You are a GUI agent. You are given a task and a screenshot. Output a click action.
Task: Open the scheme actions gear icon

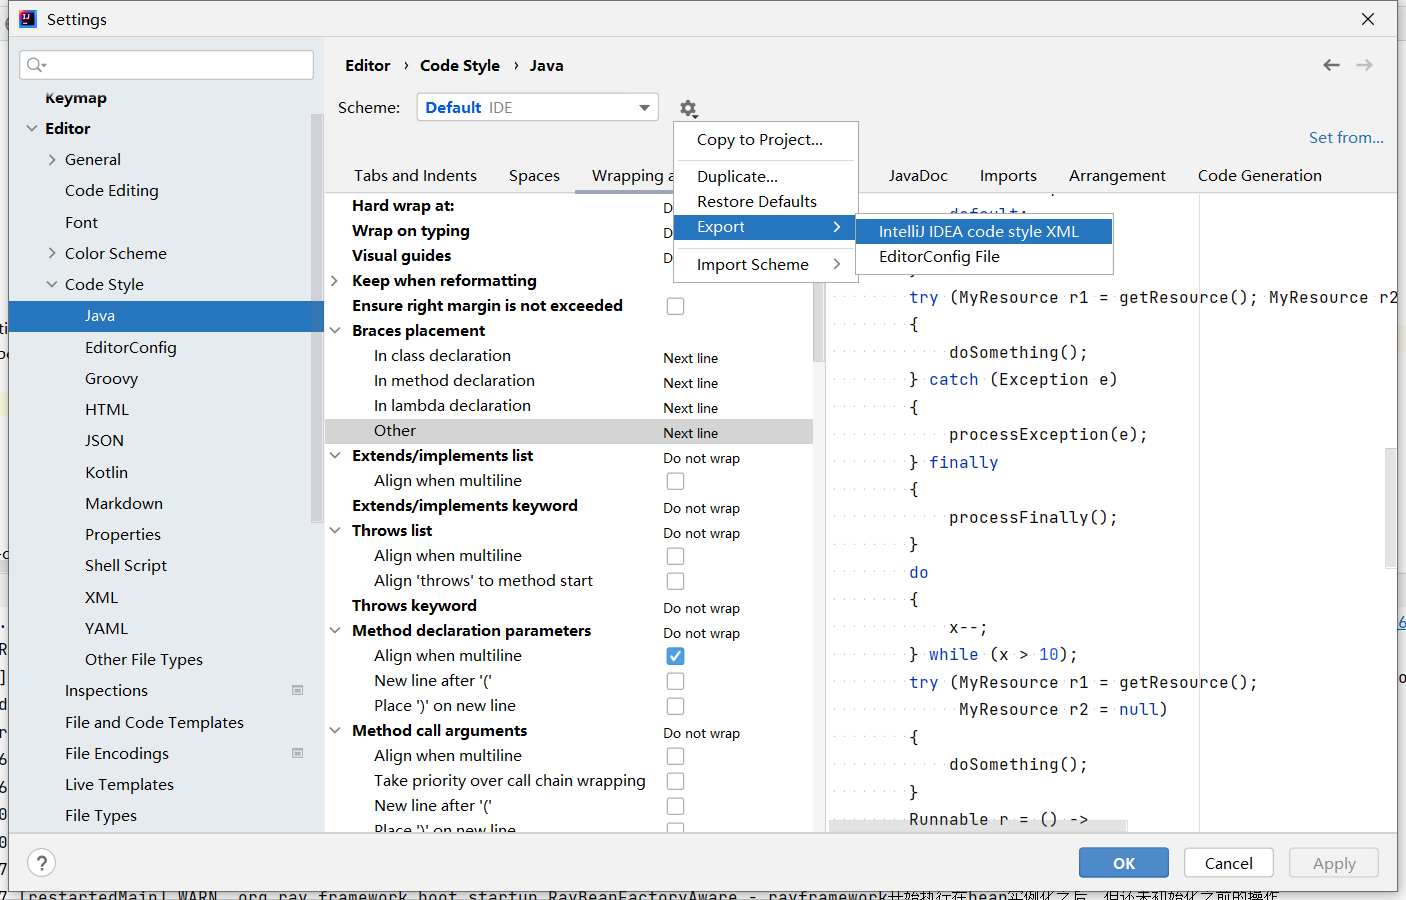click(688, 108)
